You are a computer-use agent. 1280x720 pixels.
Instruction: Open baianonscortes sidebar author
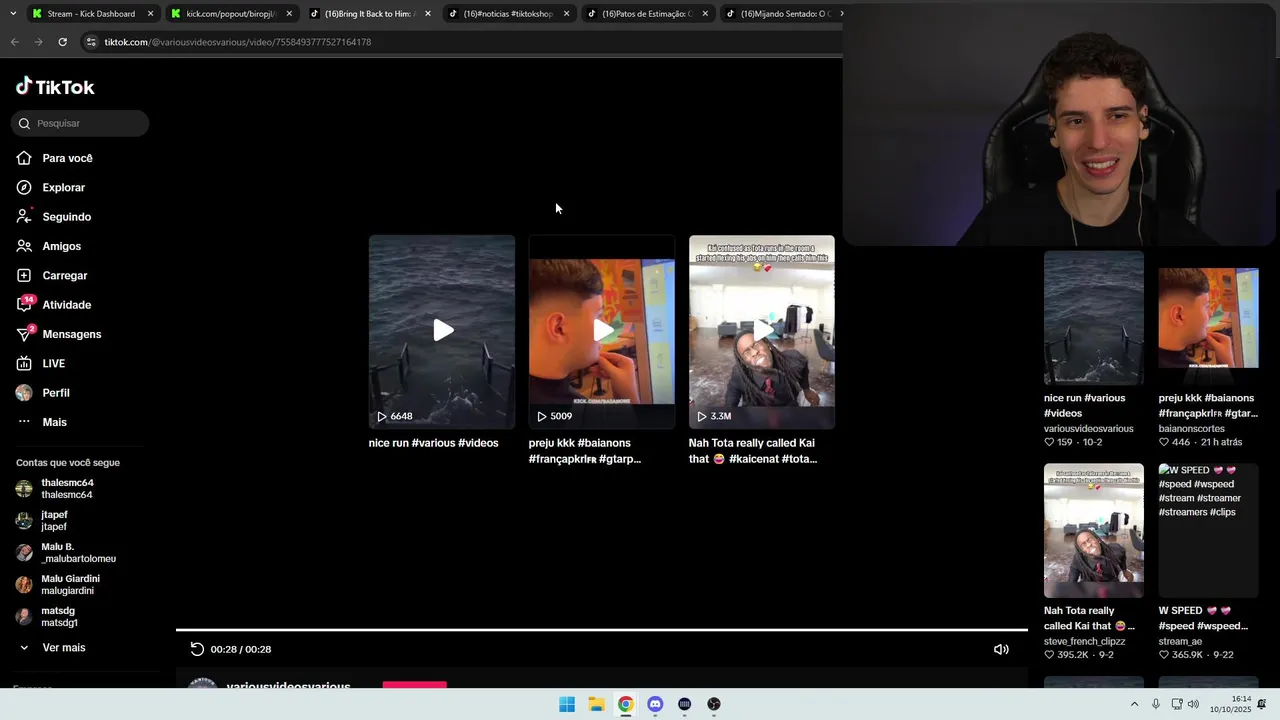coord(1191,428)
